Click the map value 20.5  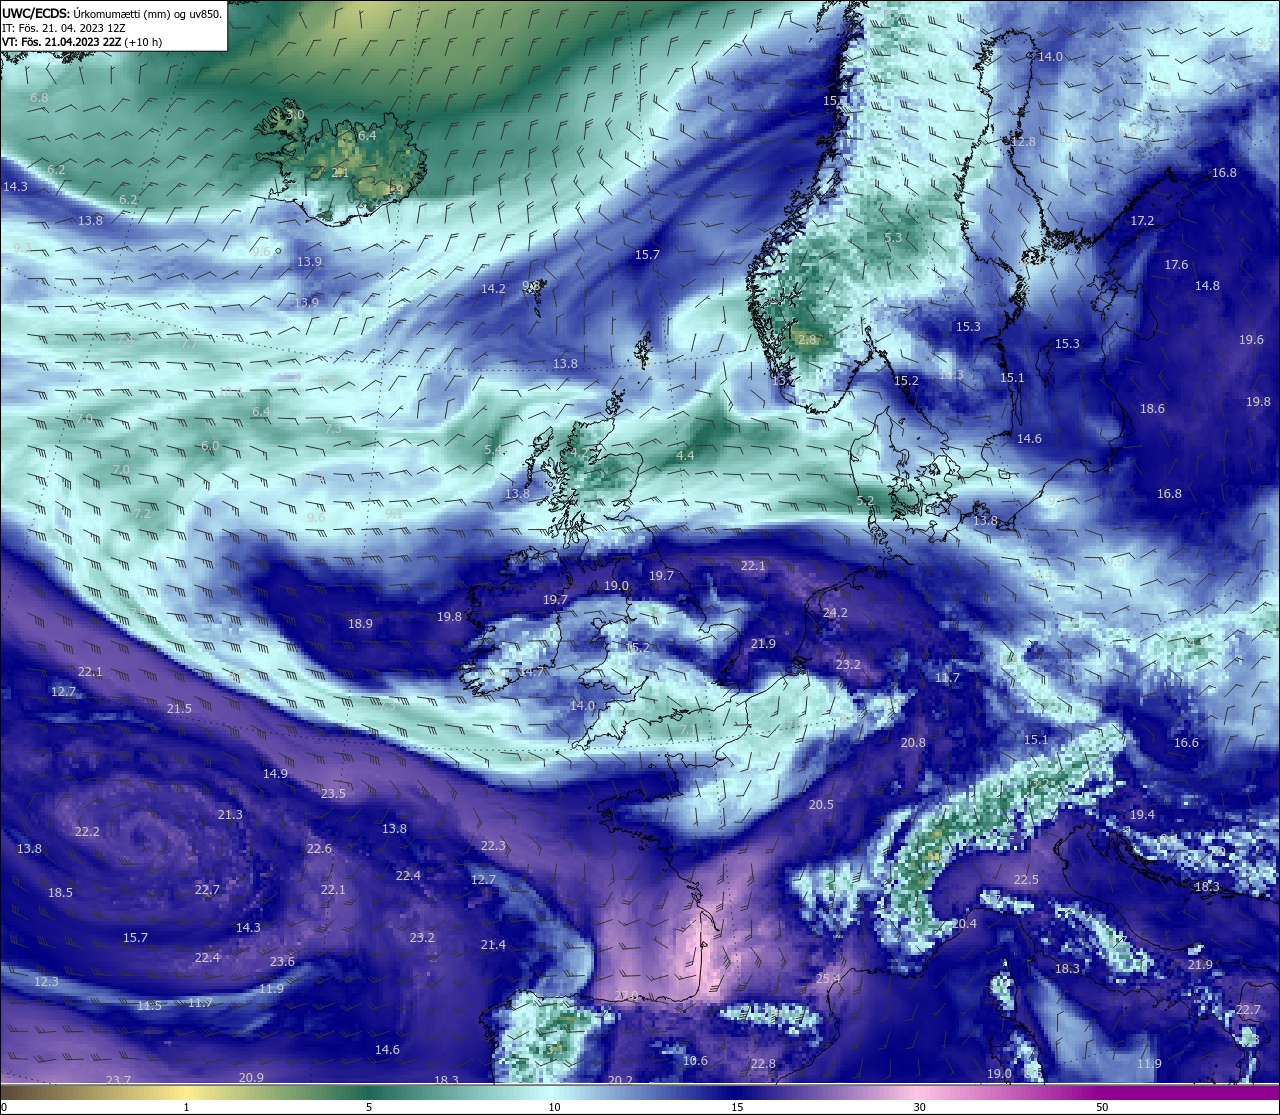(821, 805)
